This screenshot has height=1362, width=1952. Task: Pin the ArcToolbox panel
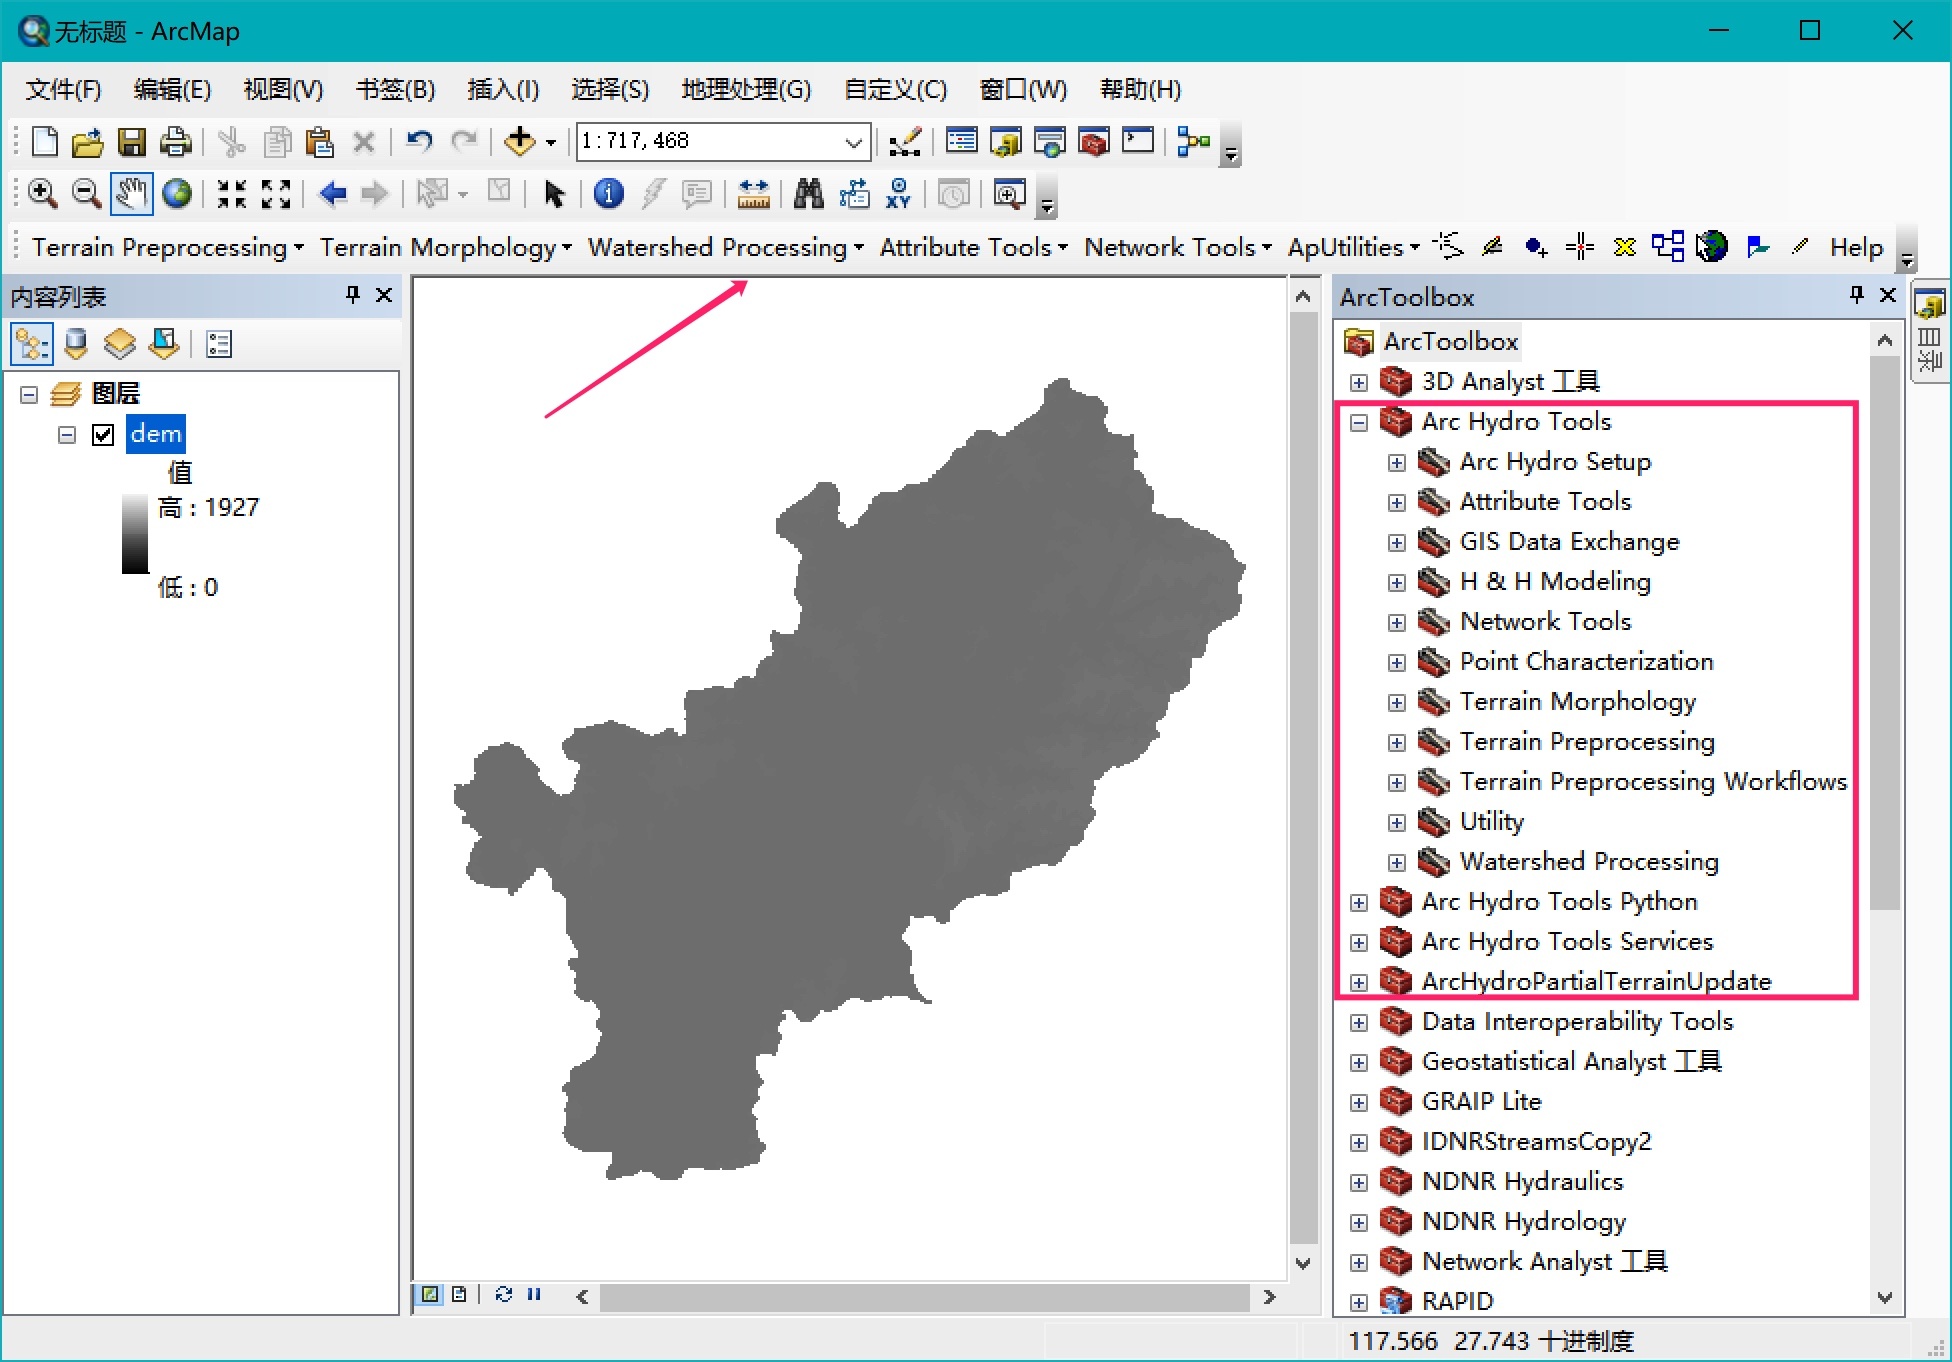[x=1856, y=295]
